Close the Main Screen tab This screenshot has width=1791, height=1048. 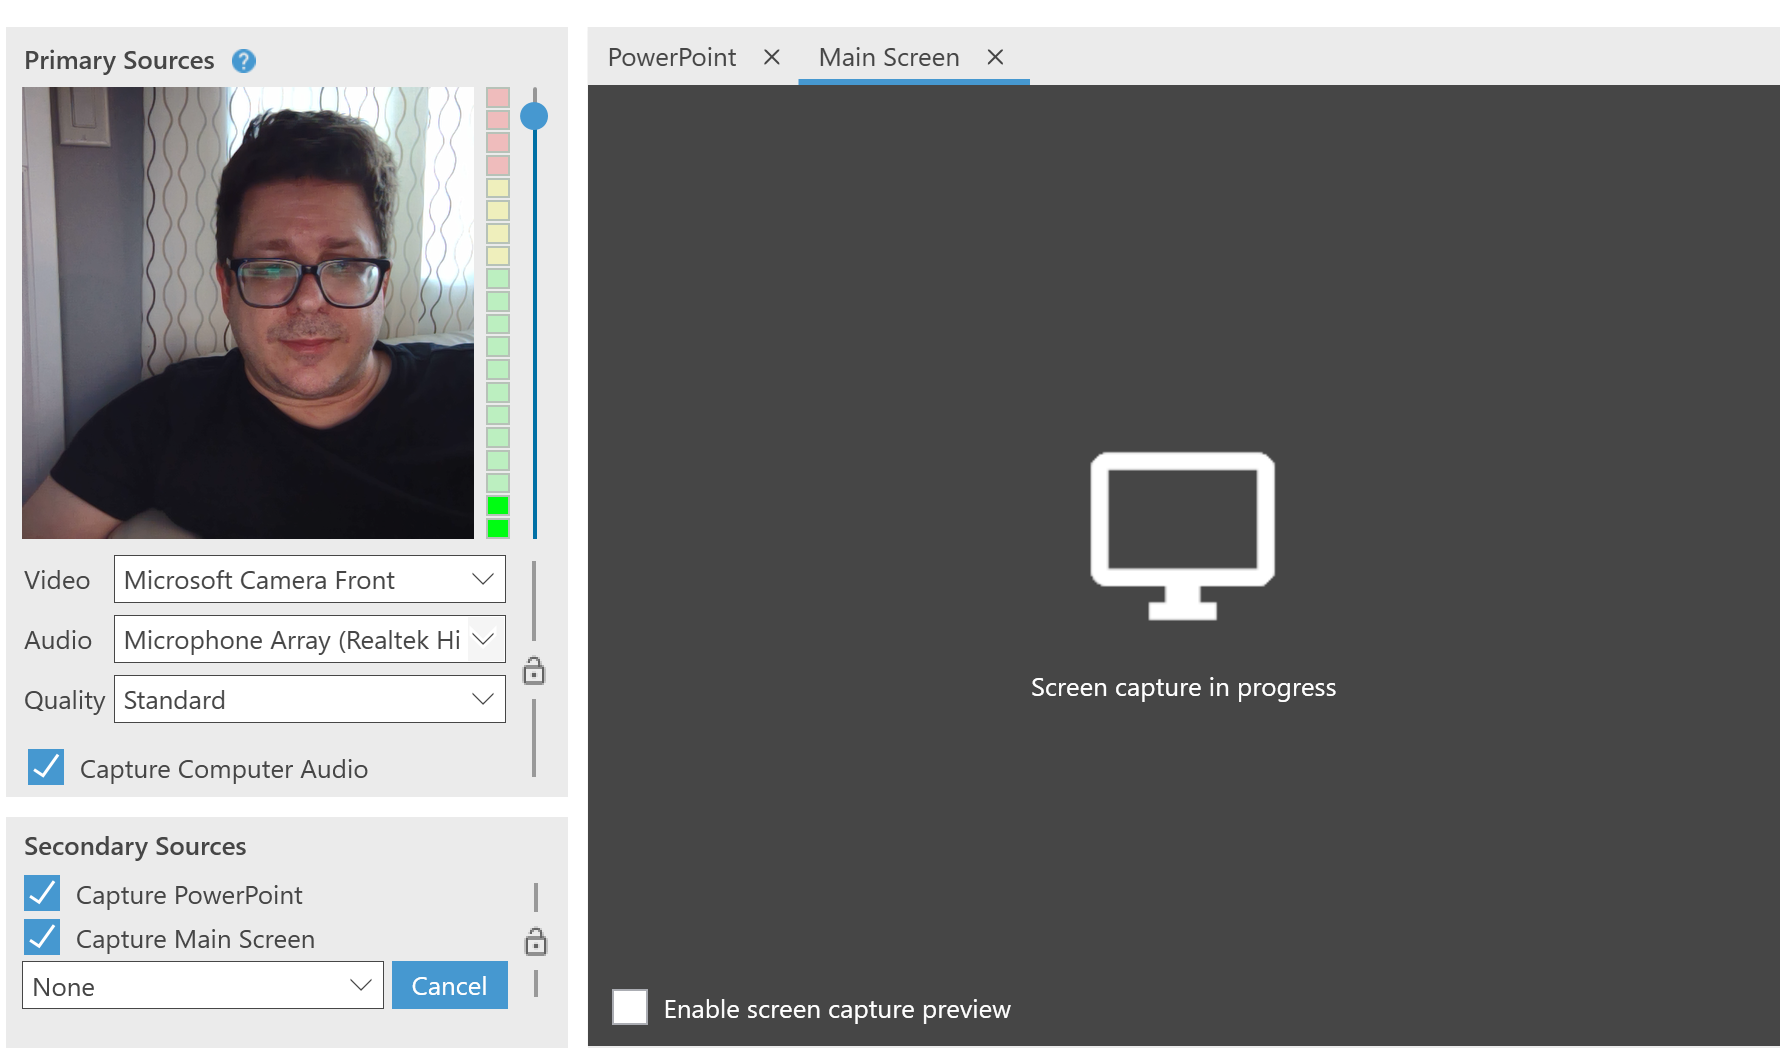[995, 57]
